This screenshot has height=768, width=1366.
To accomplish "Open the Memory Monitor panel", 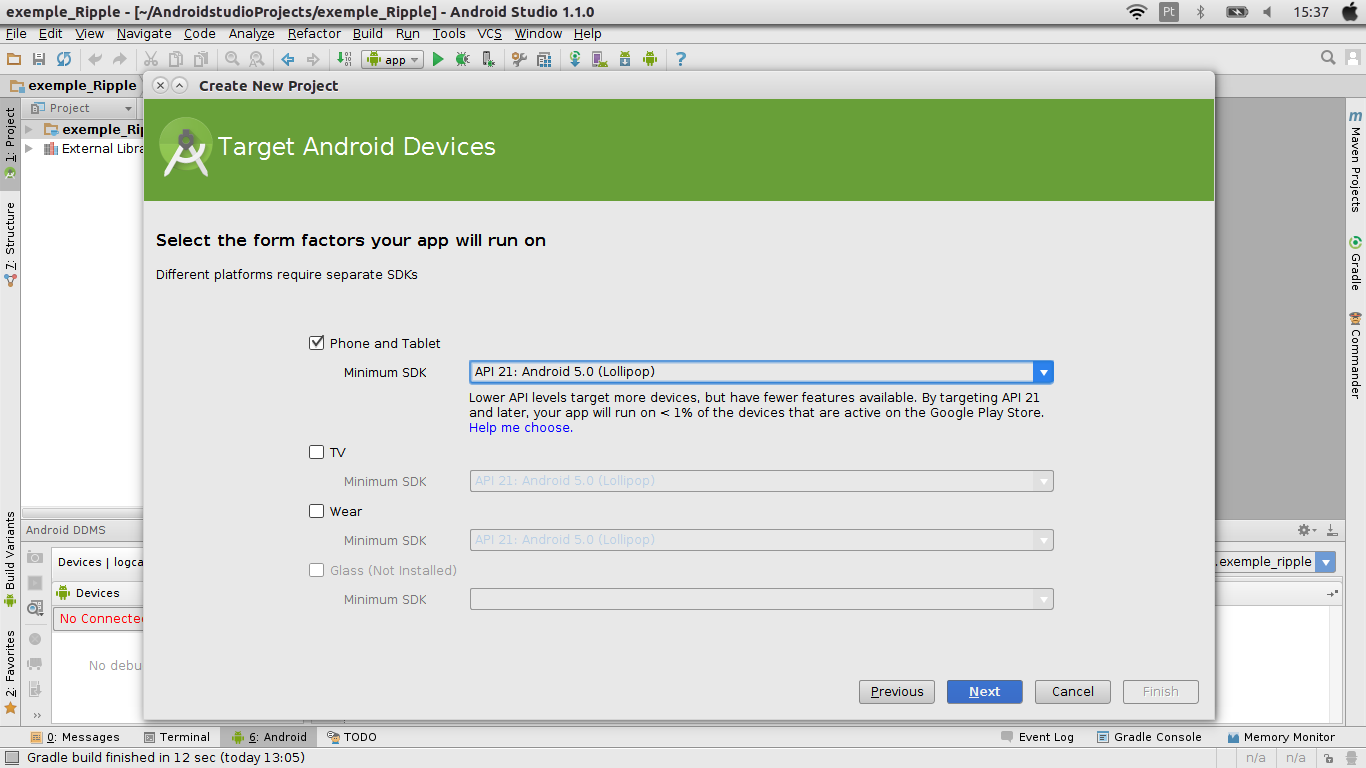I will click(x=1281, y=737).
